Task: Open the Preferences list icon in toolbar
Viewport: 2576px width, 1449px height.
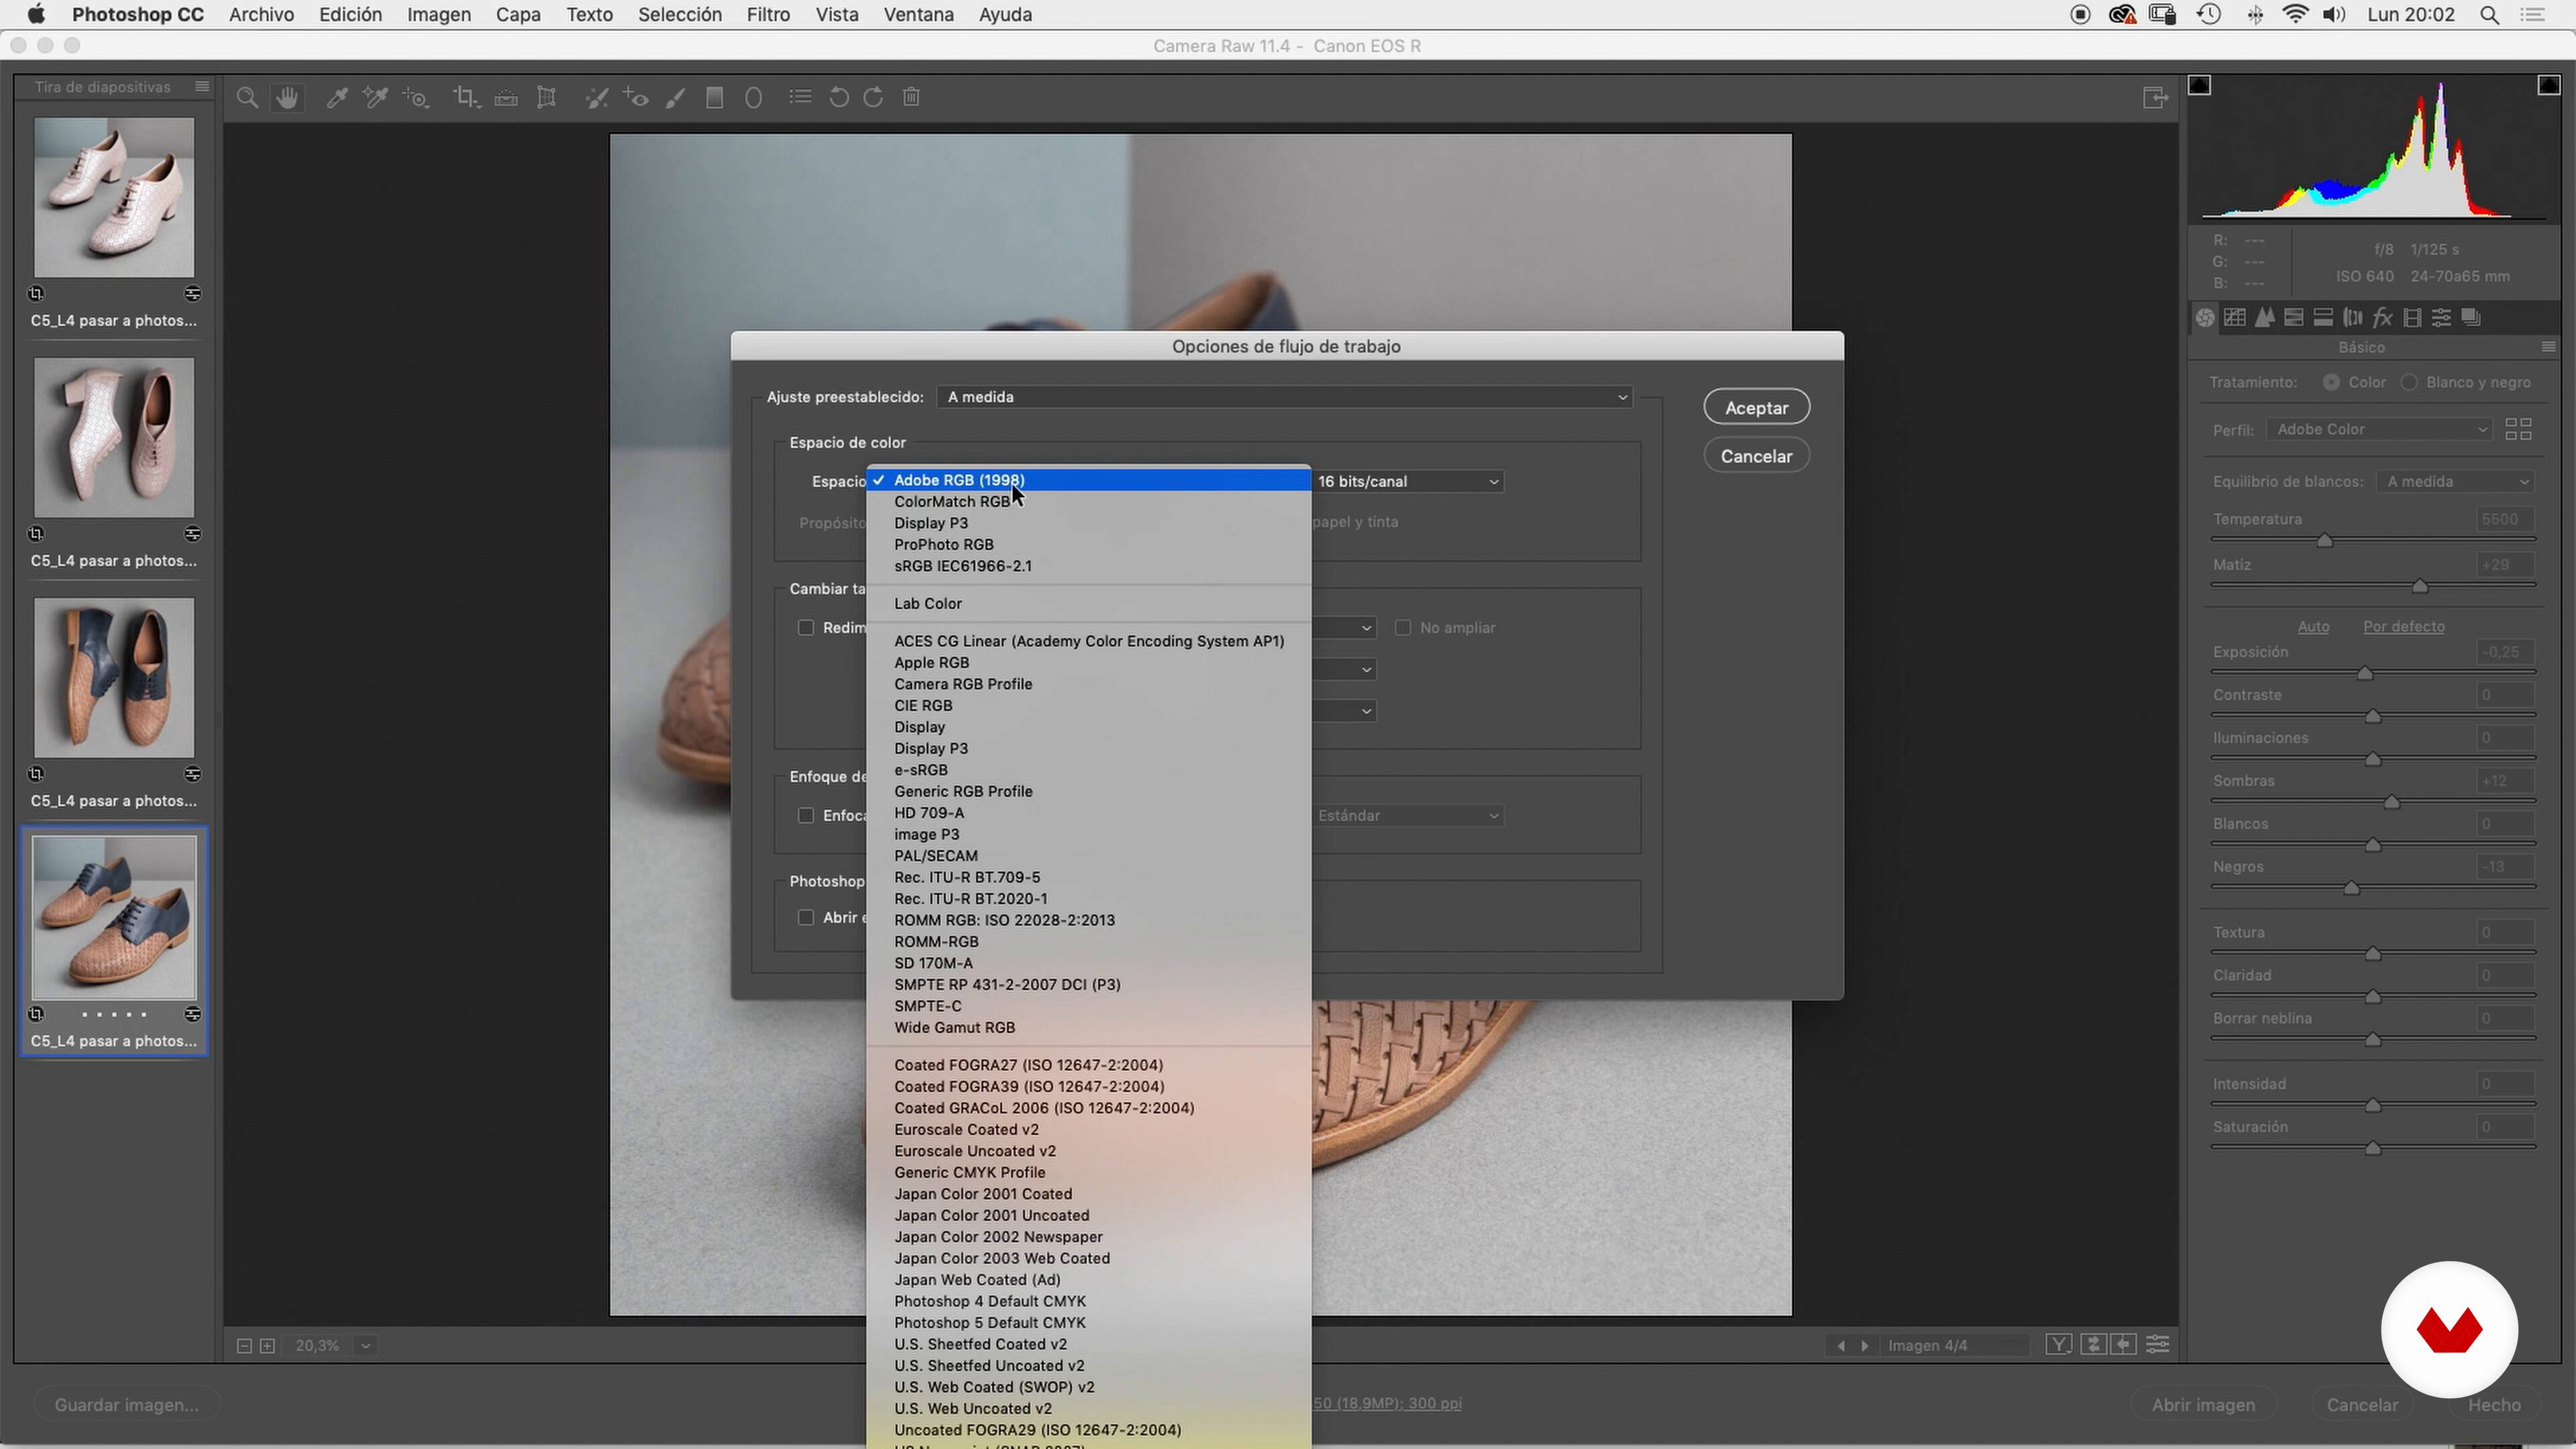Action: [800, 97]
